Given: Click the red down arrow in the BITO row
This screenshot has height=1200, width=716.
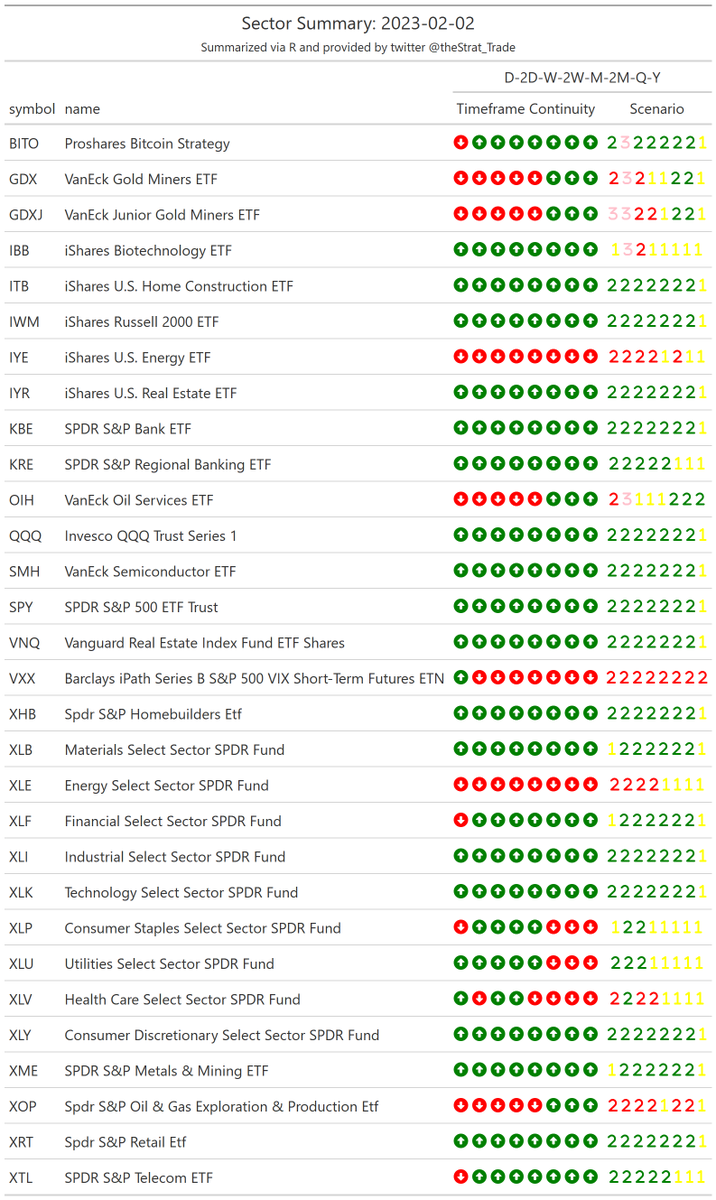Looking at the screenshot, I should [461, 143].
